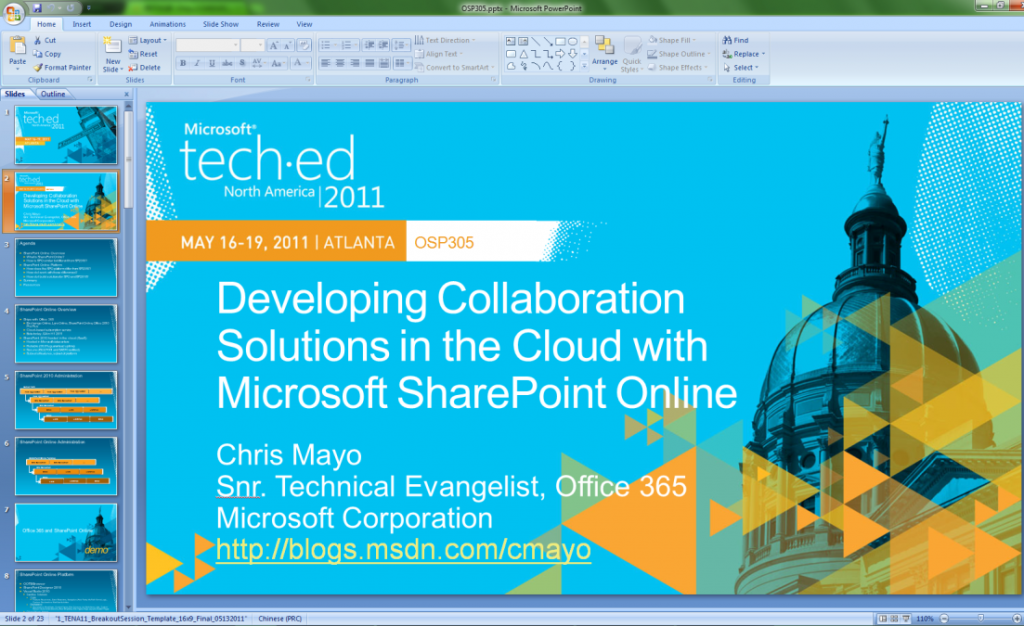Start the slide show from status bar

click(x=906, y=618)
